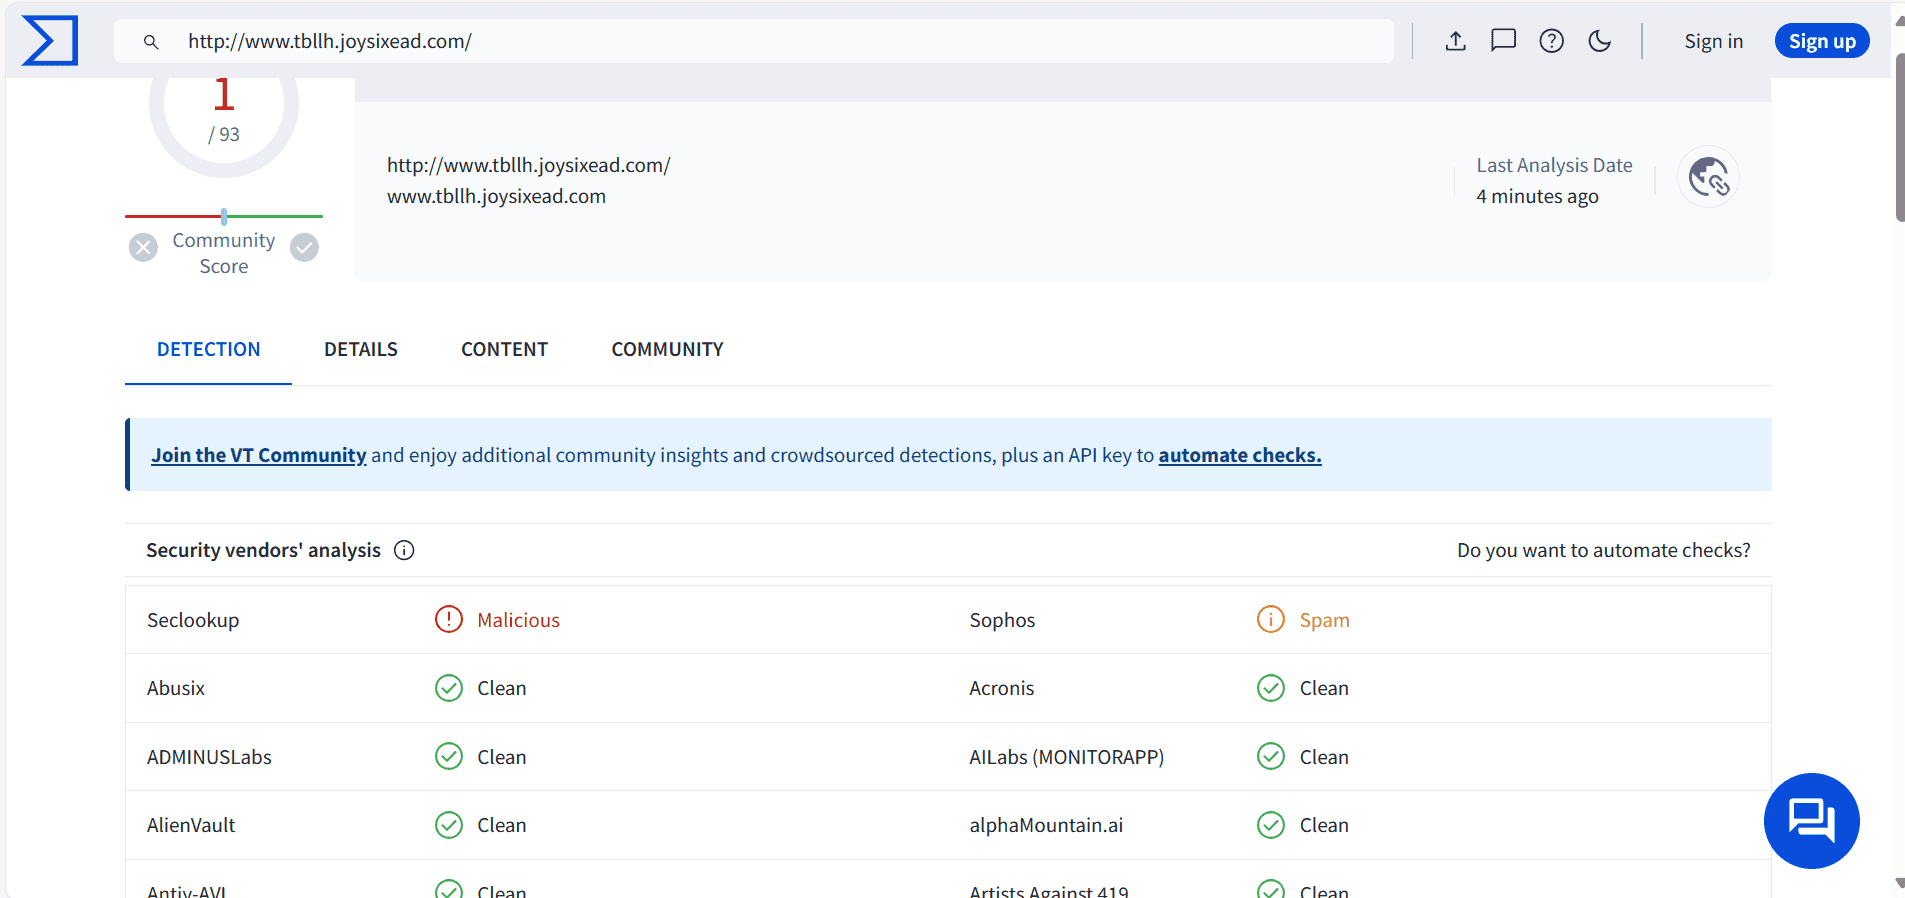Click full URL text in summary panel
The height and width of the screenshot is (898, 1905).
(528, 165)
